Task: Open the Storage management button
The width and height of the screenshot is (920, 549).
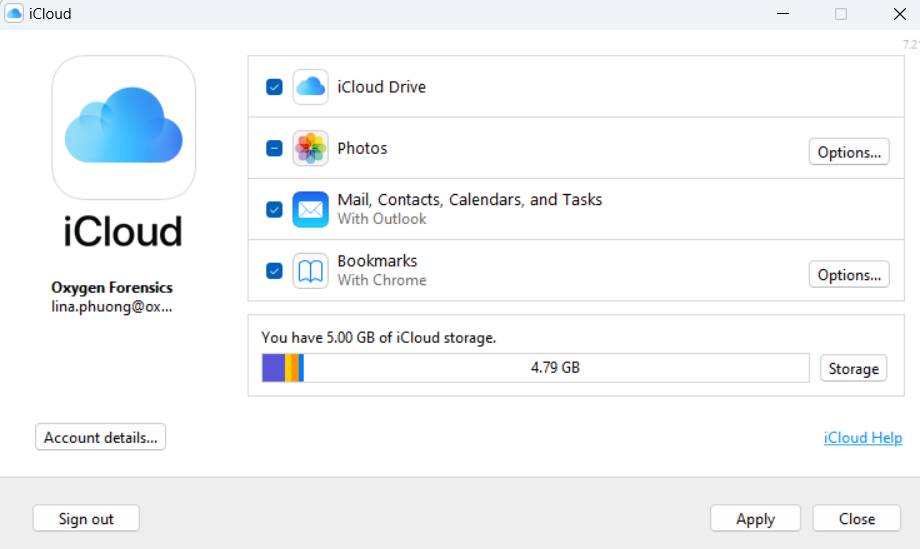Action: (x=853, y=368)
